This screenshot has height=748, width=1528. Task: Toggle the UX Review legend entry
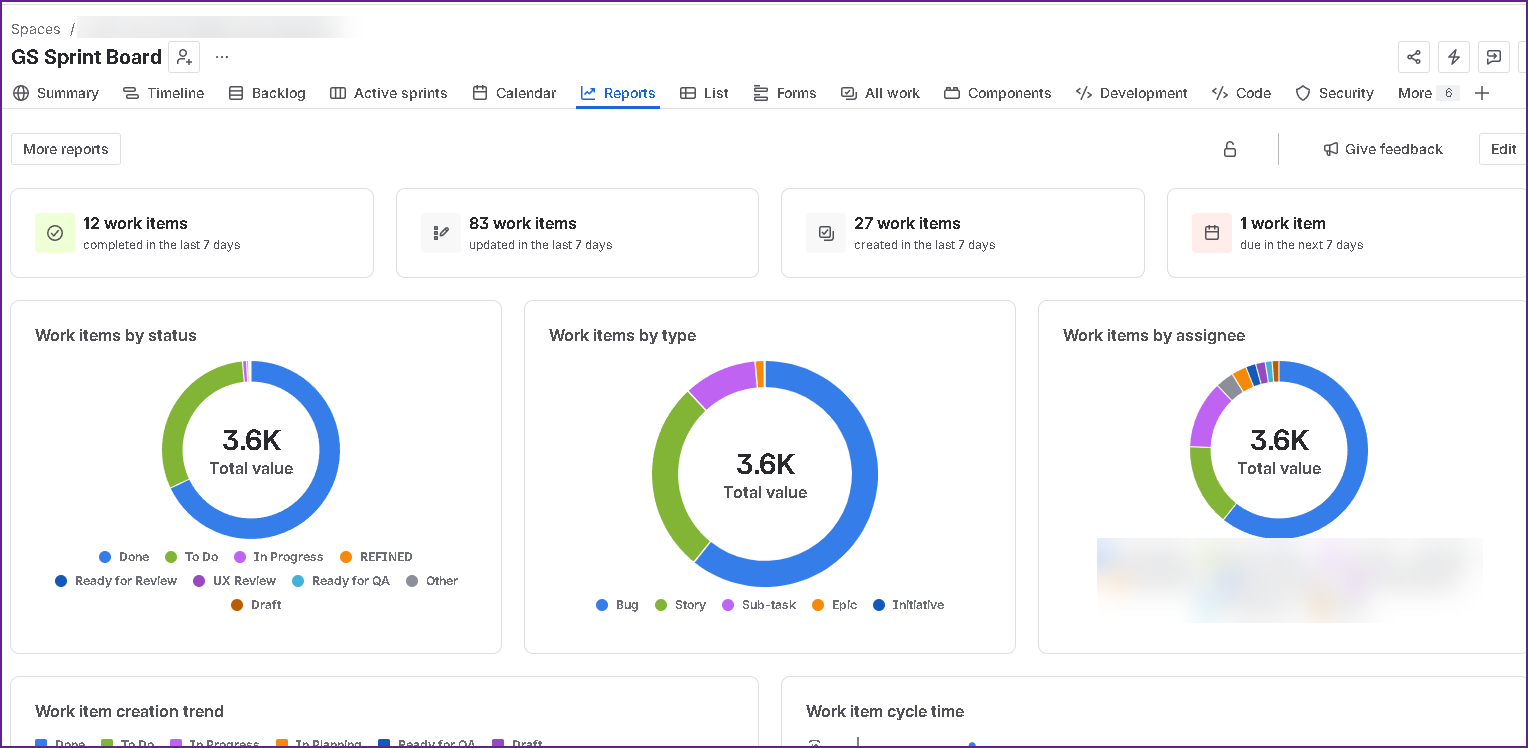[234, 581]
